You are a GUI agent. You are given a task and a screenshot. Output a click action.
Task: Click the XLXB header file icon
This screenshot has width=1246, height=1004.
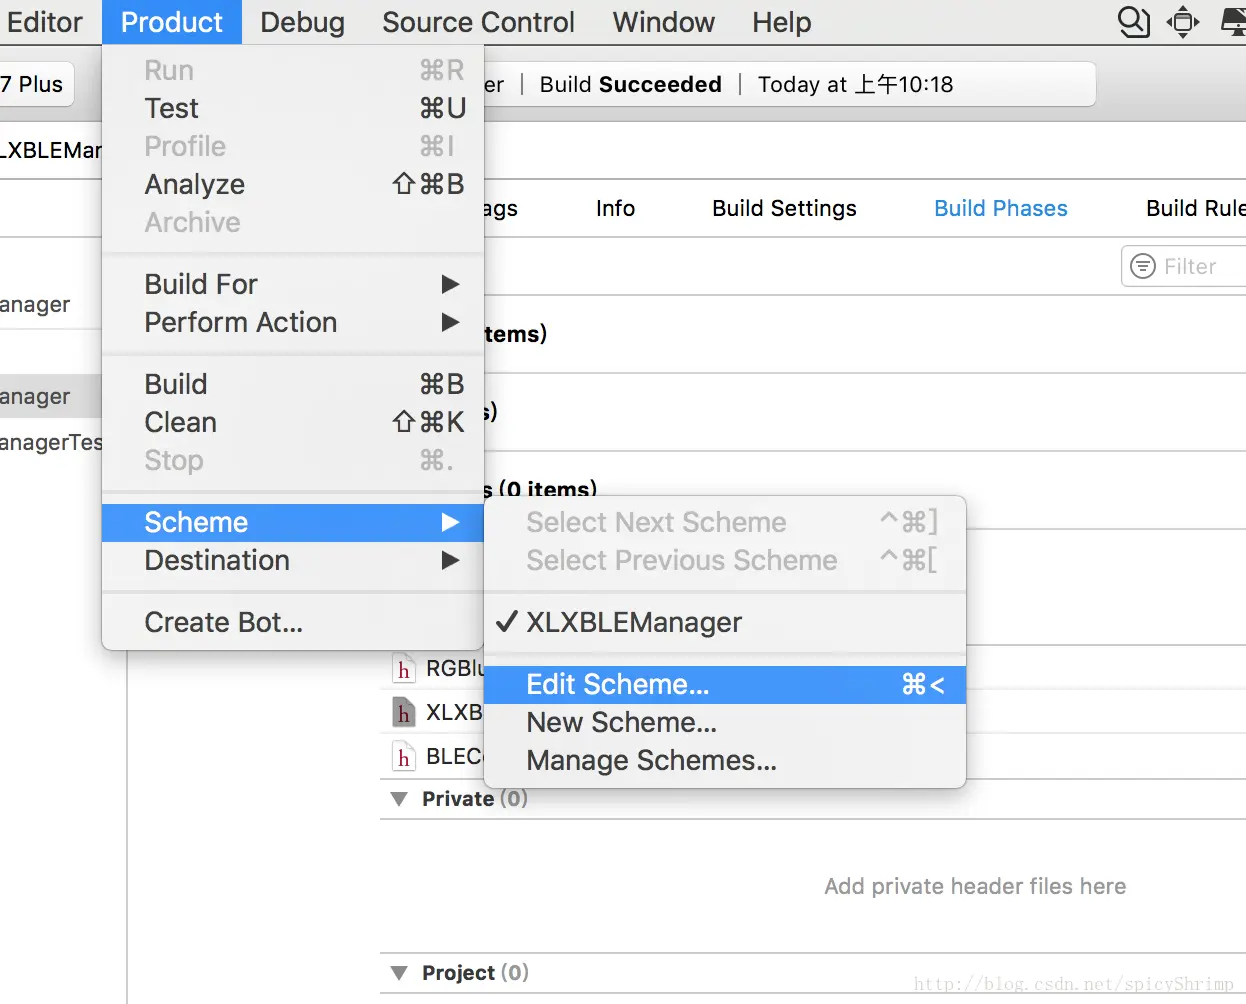(x=403, y=713)
